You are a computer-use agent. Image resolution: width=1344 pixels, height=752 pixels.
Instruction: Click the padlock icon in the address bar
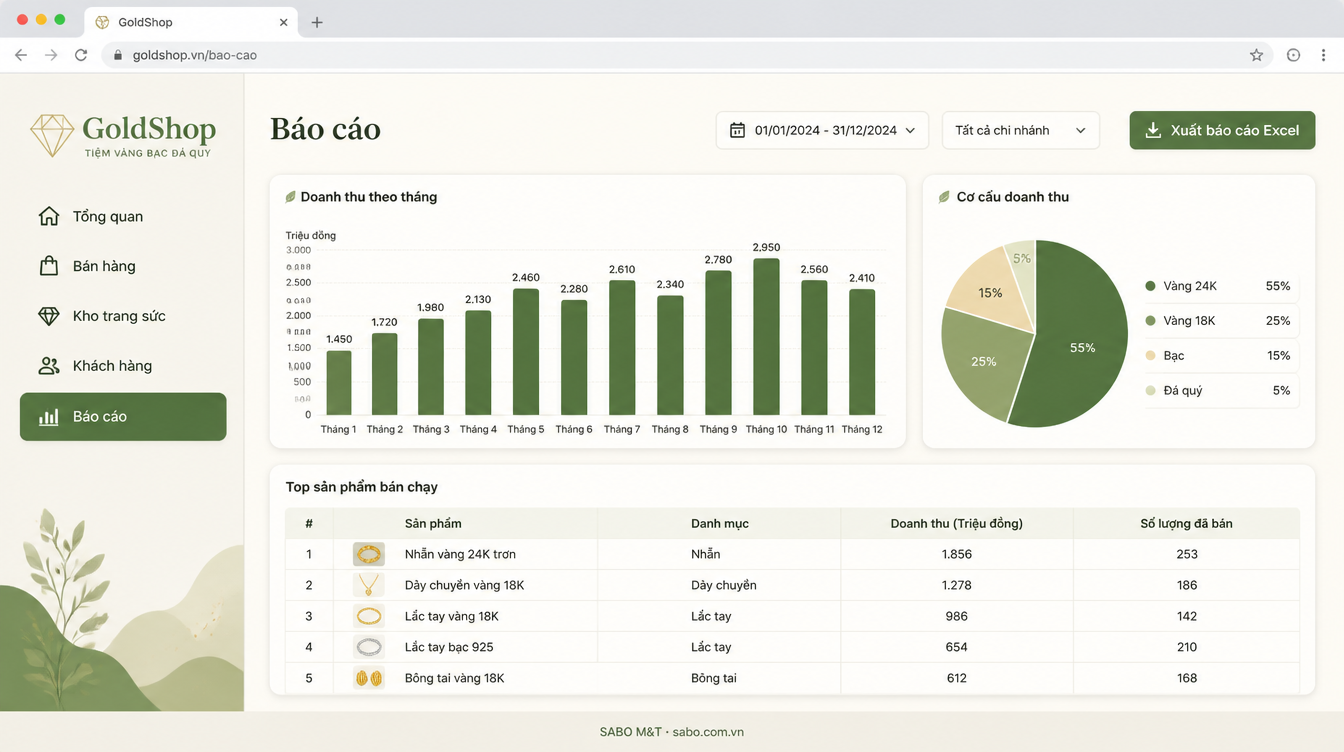[118, 55]
